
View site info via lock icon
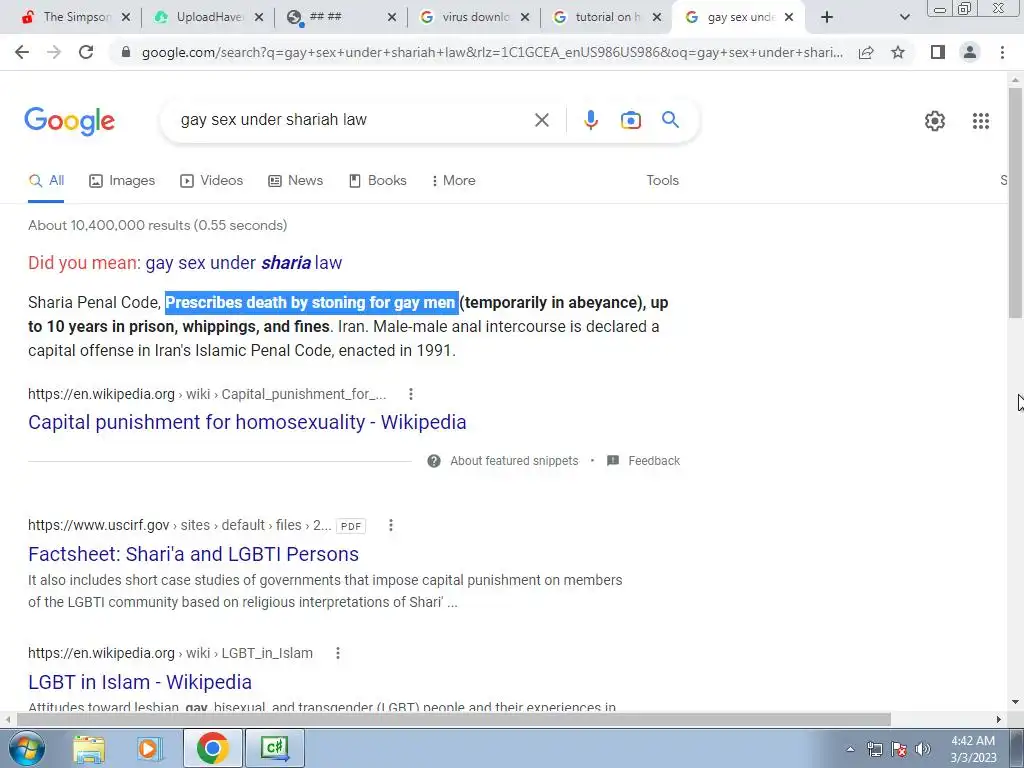(126, 52)
